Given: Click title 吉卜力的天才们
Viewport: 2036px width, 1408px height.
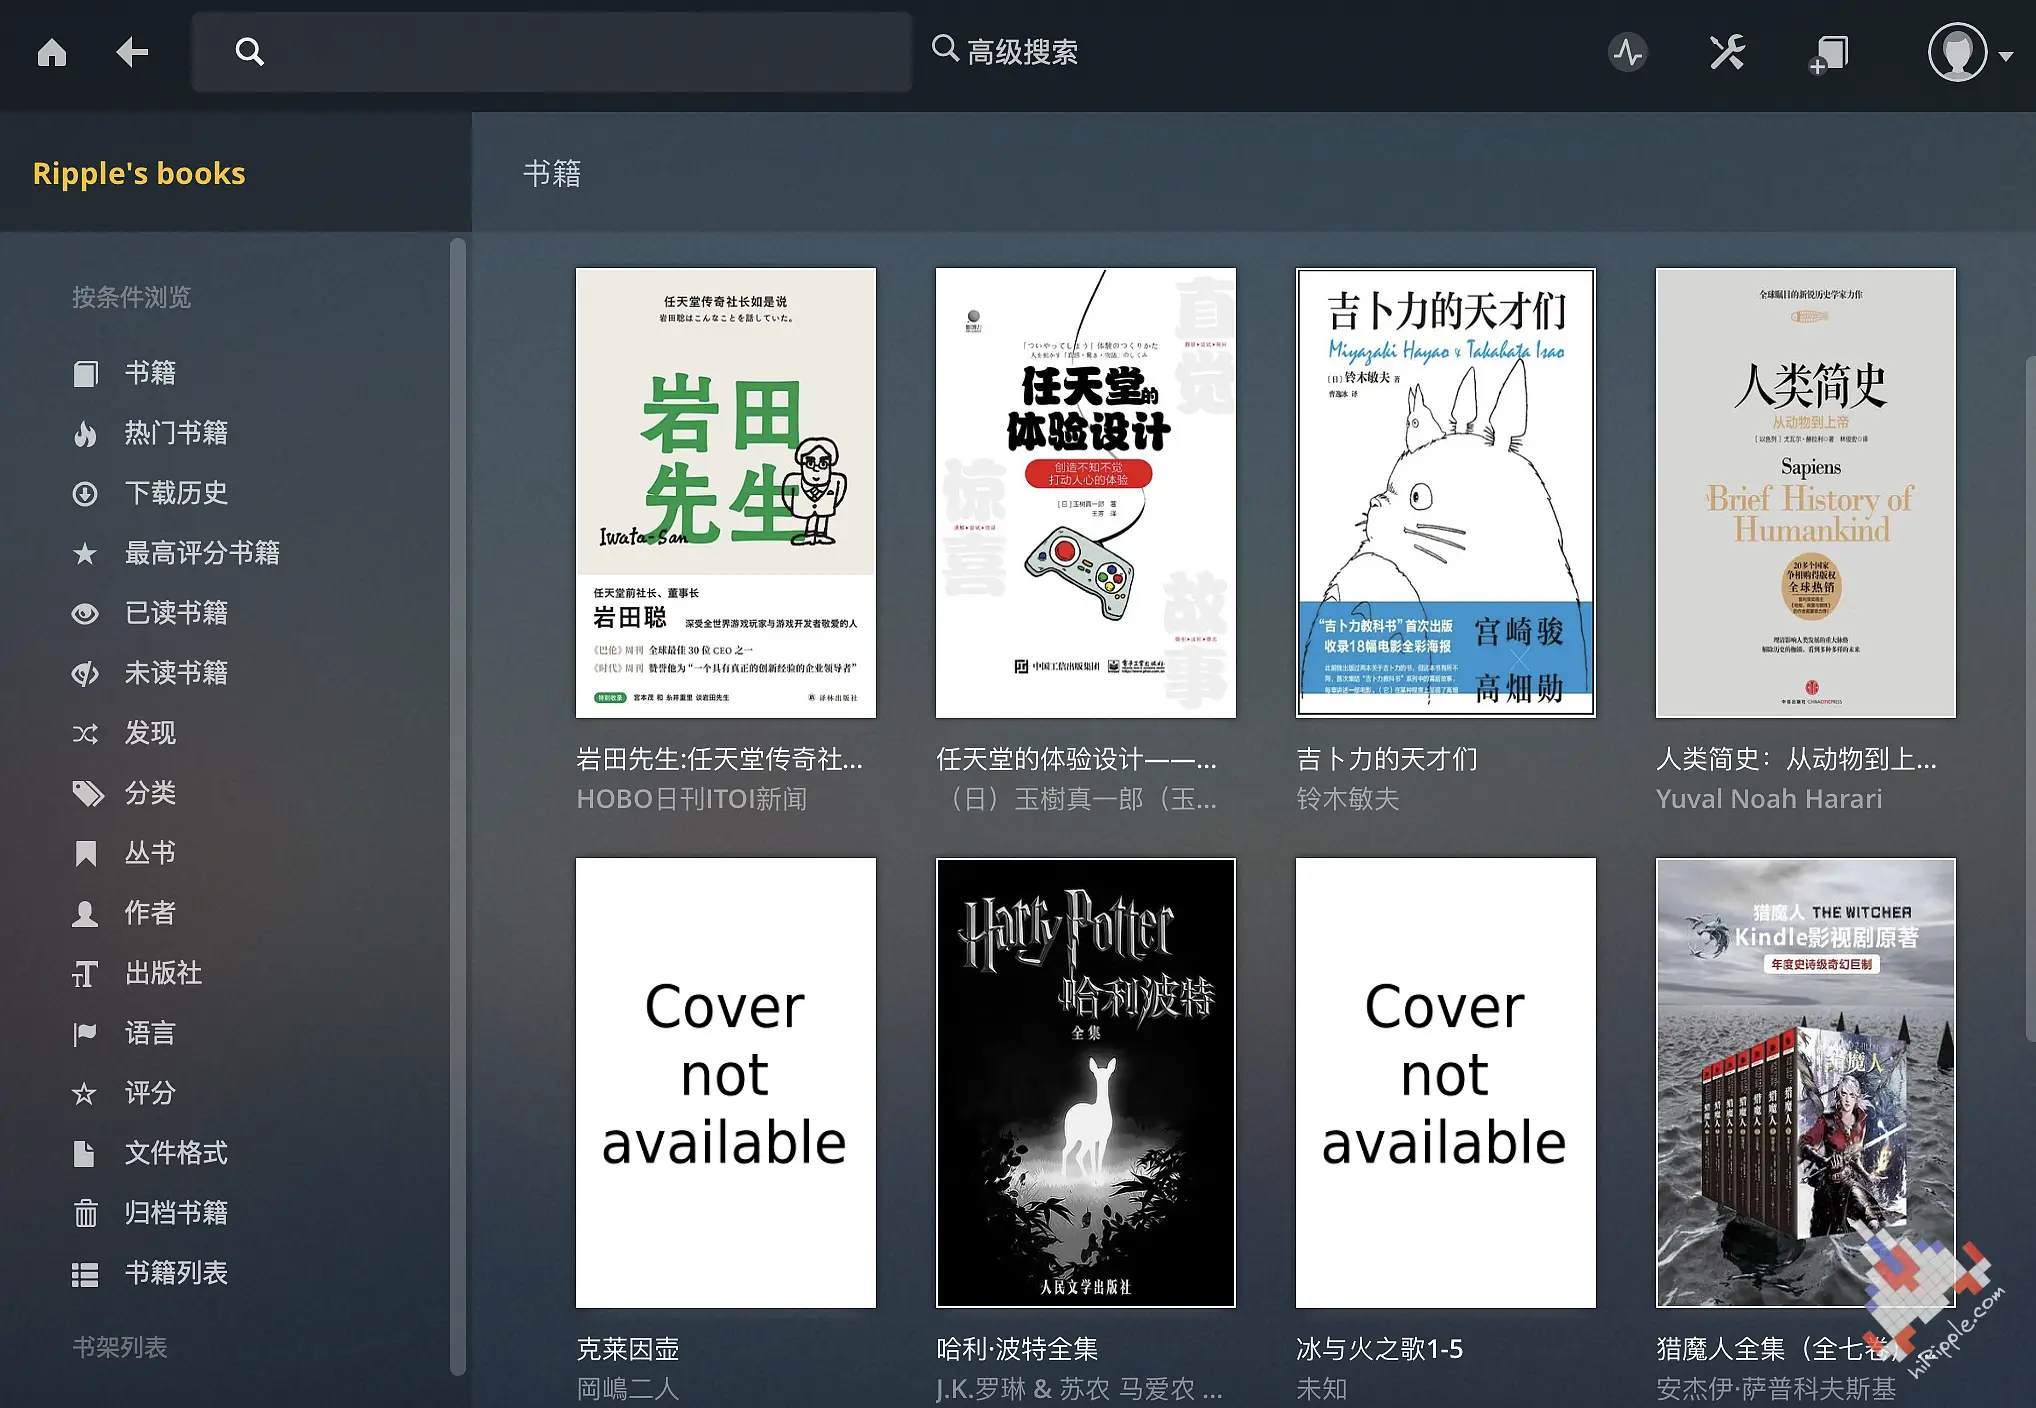Looking at the screenshot, I should [x=1387, y=759].
